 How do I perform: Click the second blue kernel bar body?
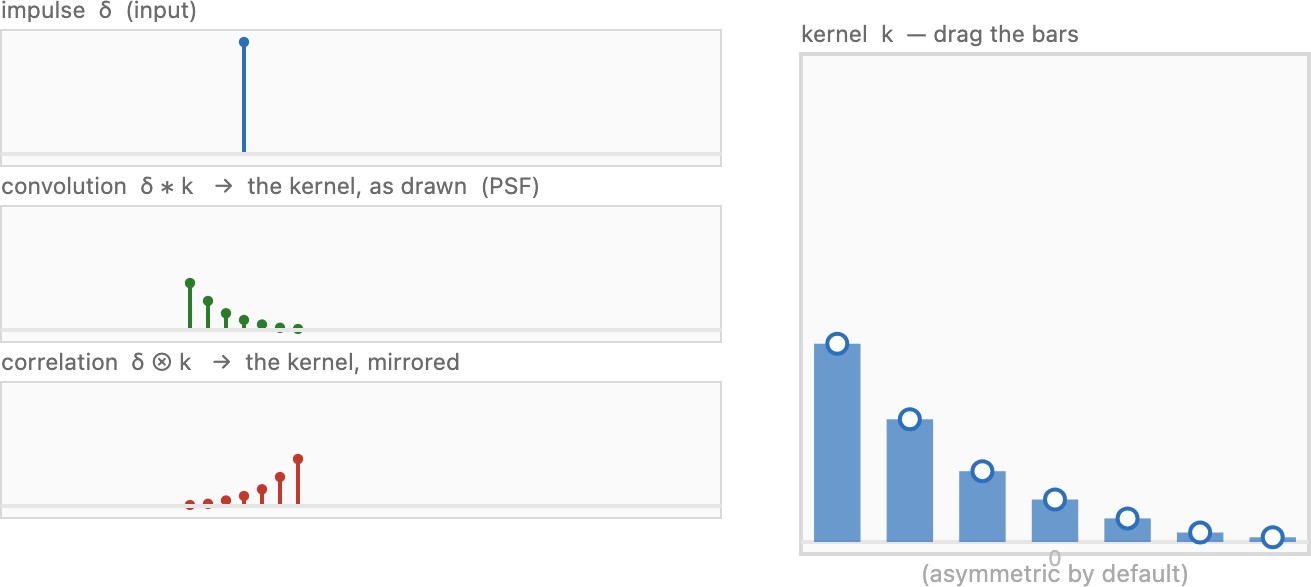[x=909, y=480]
